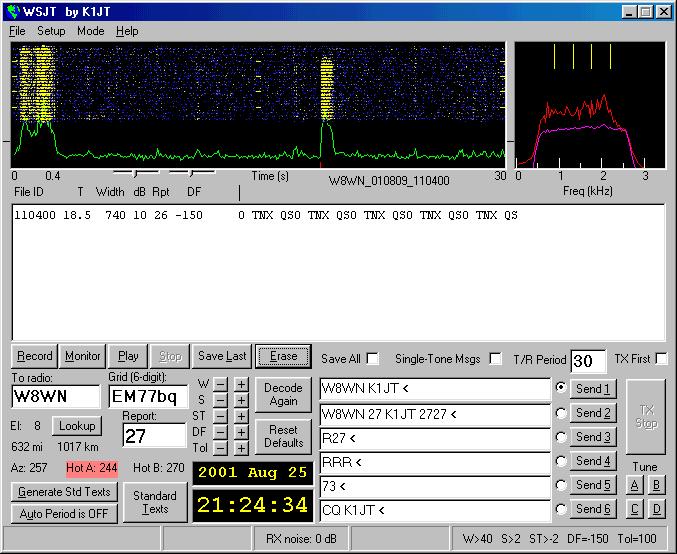Click the Tune C button
Screen dimensions: 677x554
(634, 509)
